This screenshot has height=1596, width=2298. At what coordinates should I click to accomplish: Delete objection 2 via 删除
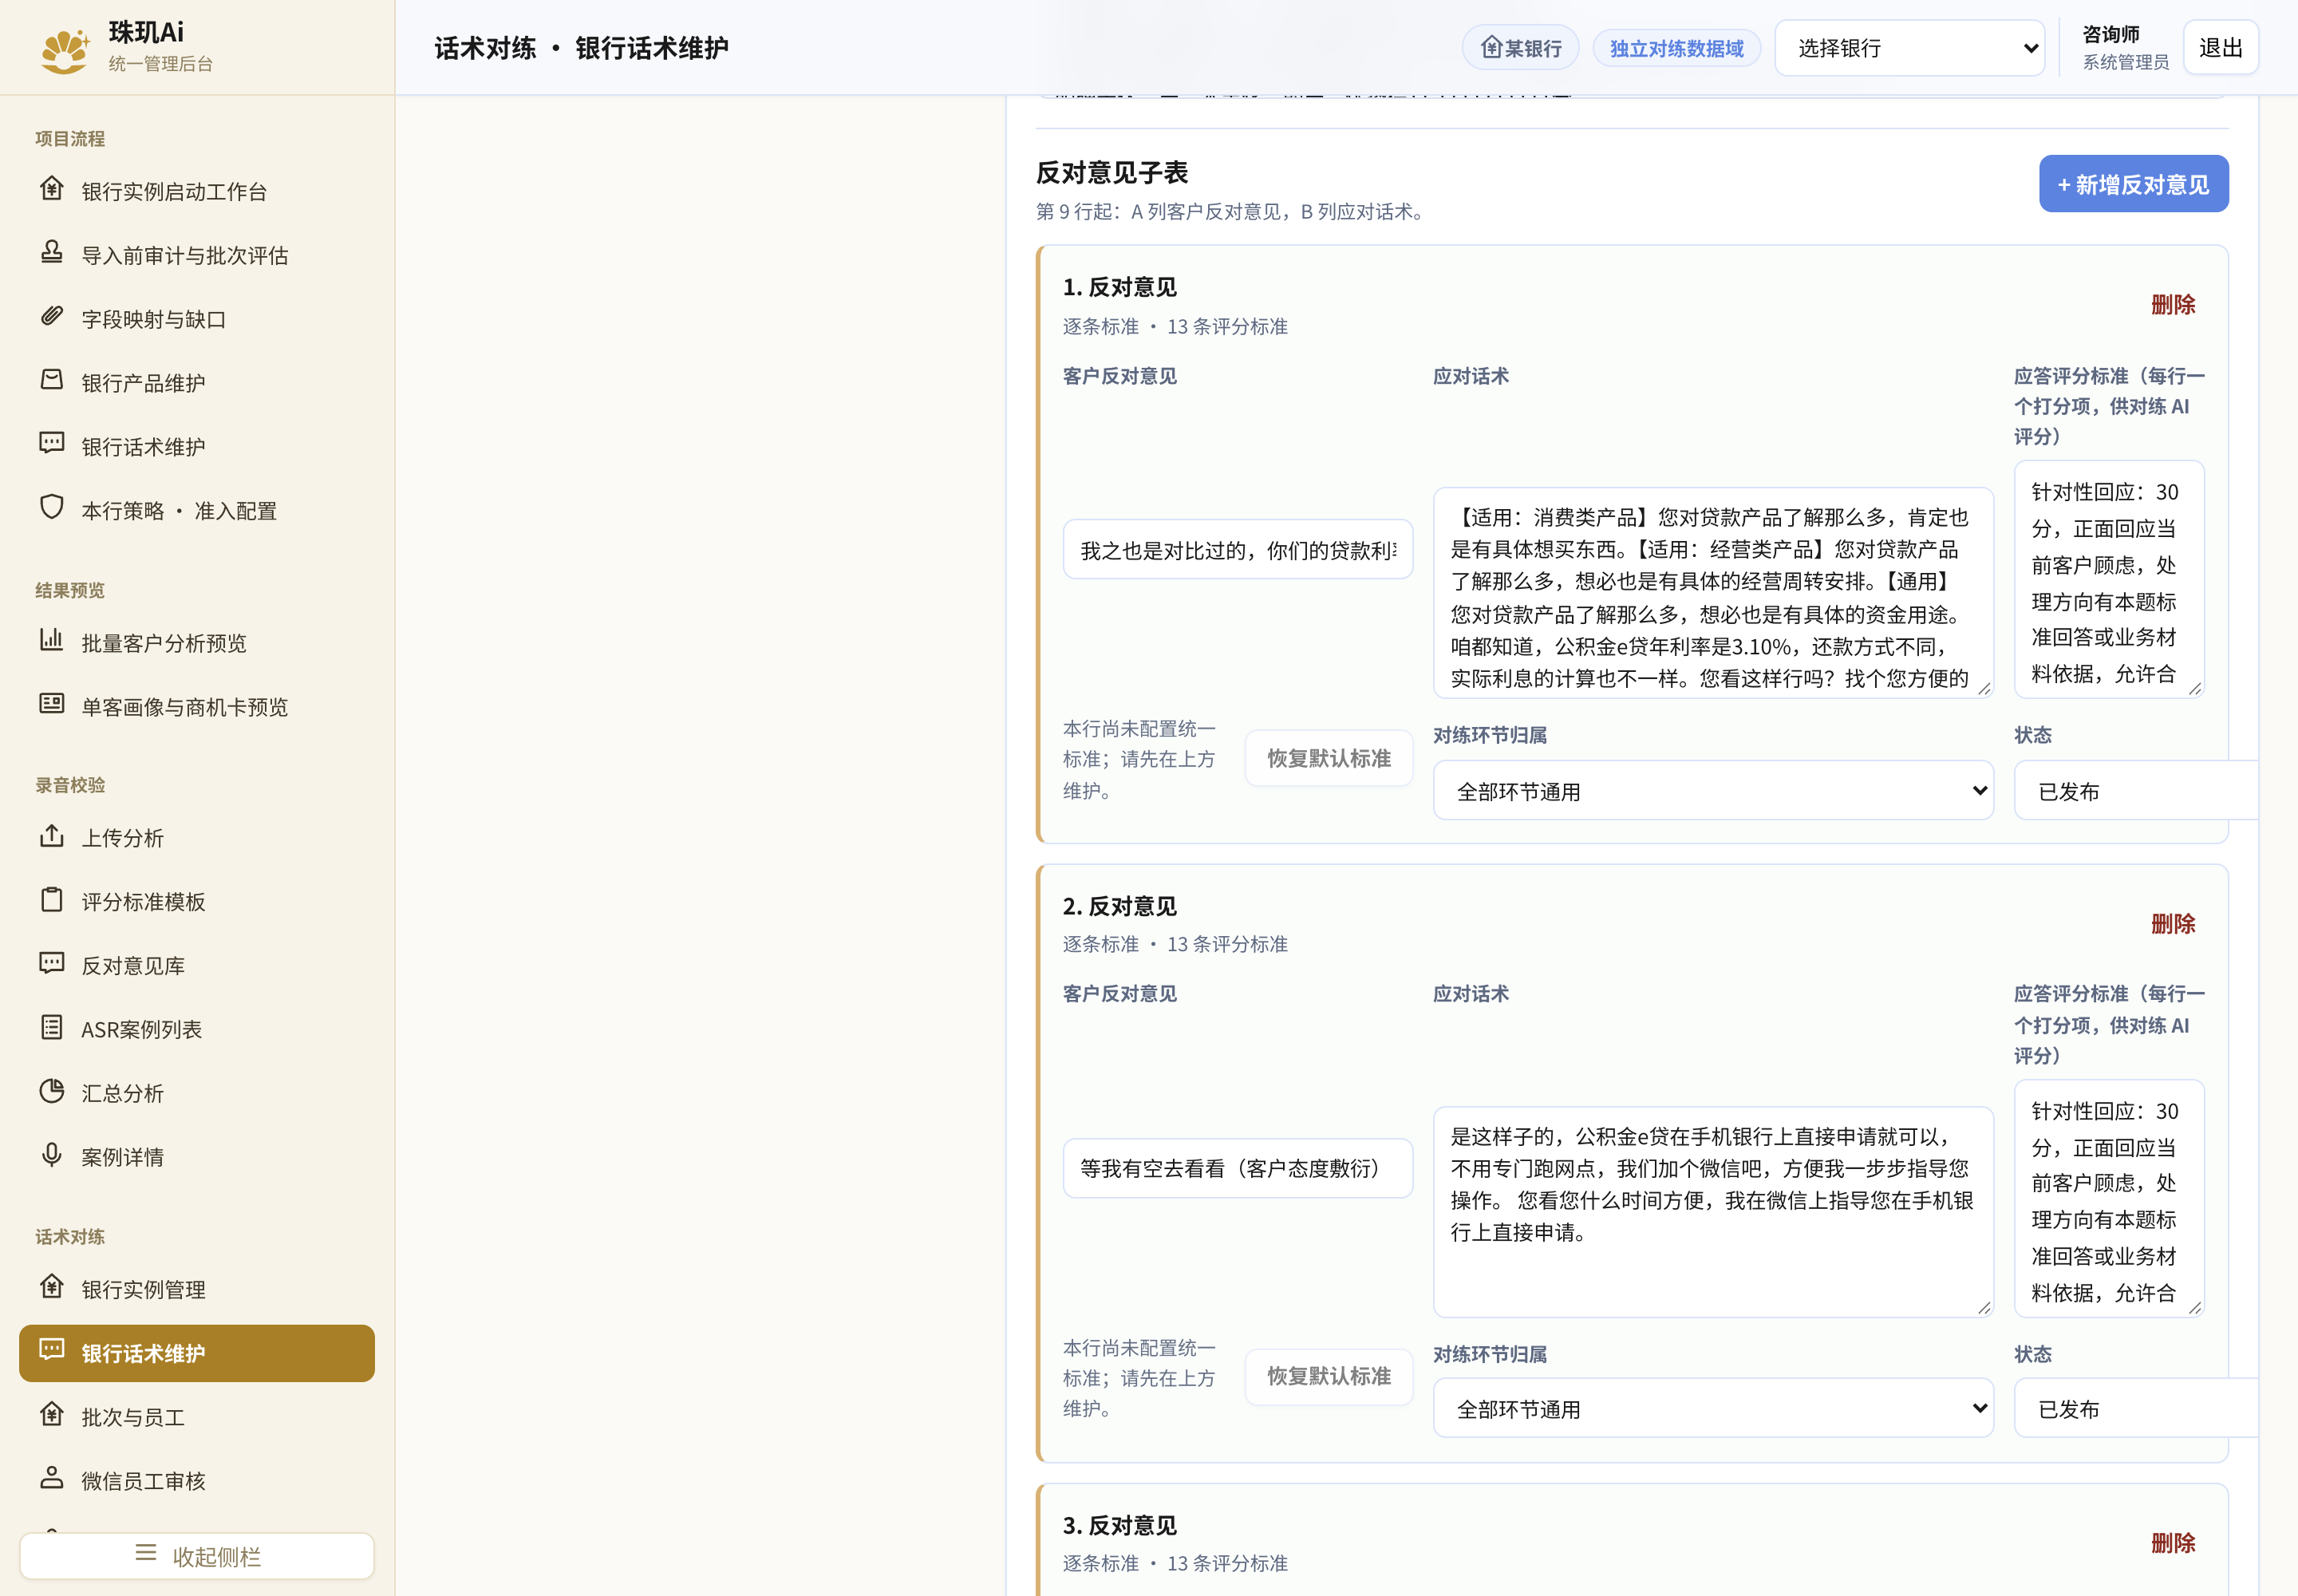tap(2172, 923)
